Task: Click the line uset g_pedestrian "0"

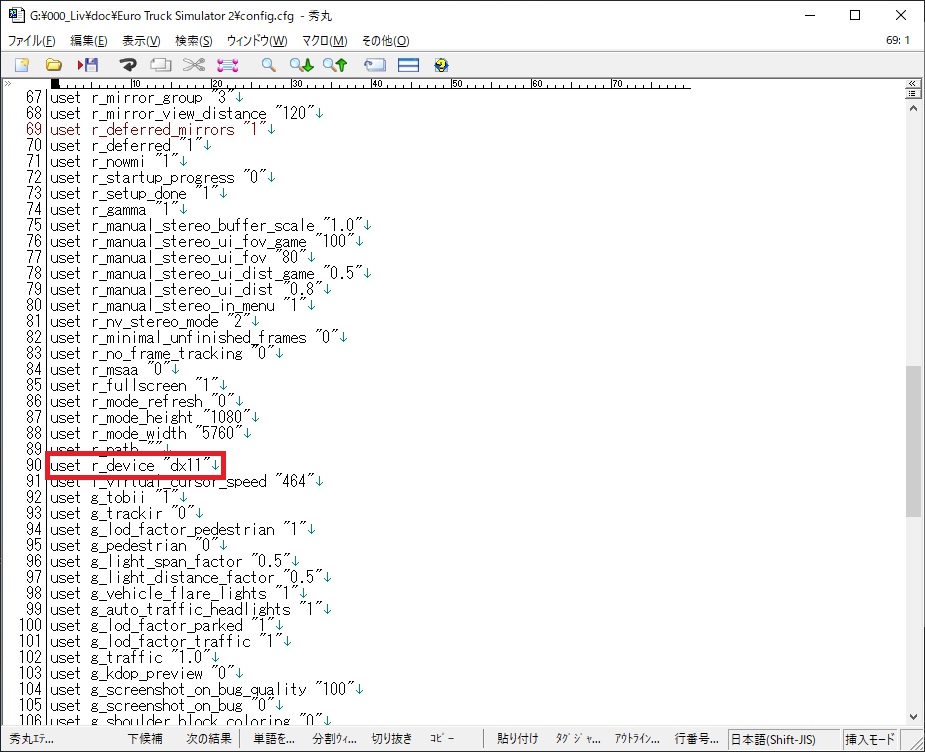Action: (139, 544)
